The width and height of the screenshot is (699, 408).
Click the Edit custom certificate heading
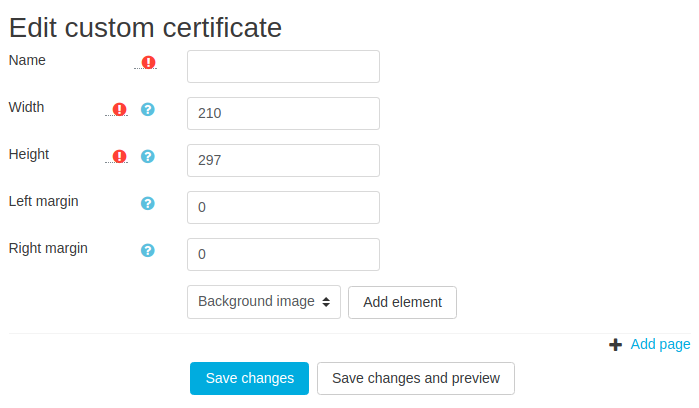click(x=146, y=27)
